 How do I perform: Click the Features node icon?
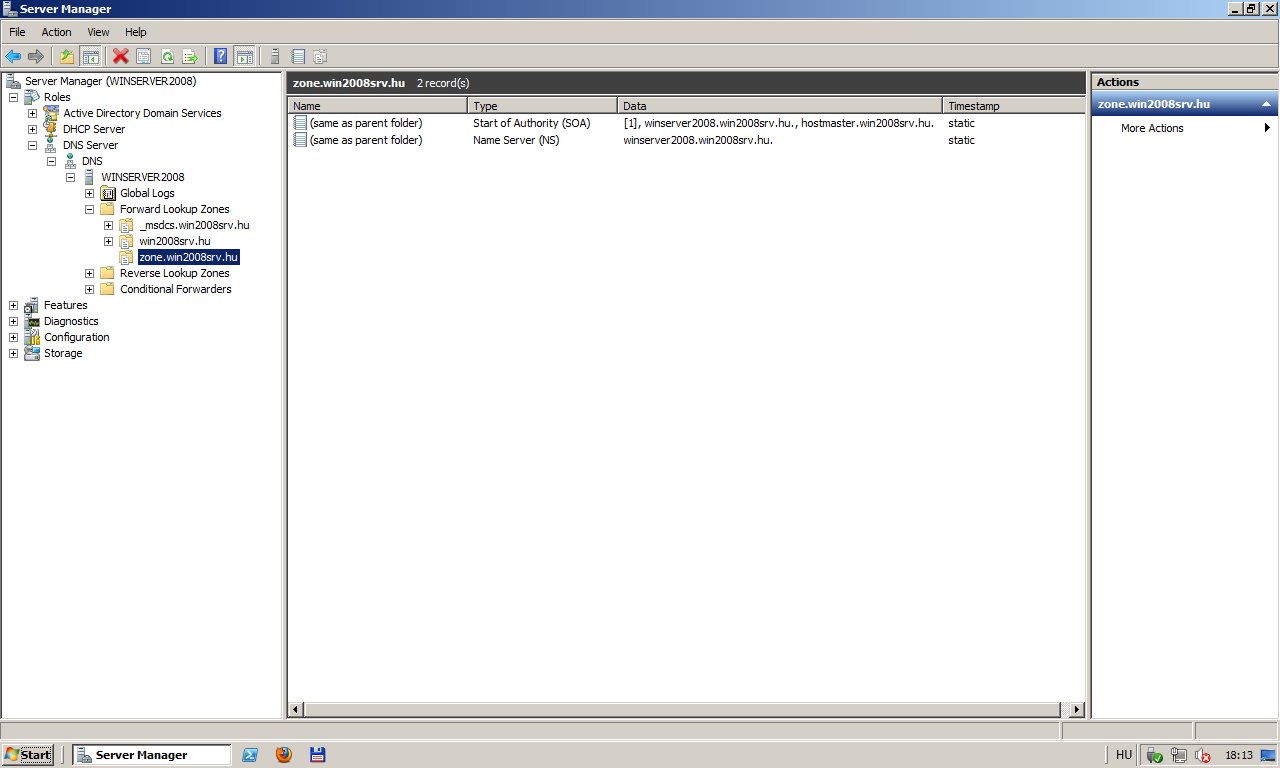tap(32, 305)
